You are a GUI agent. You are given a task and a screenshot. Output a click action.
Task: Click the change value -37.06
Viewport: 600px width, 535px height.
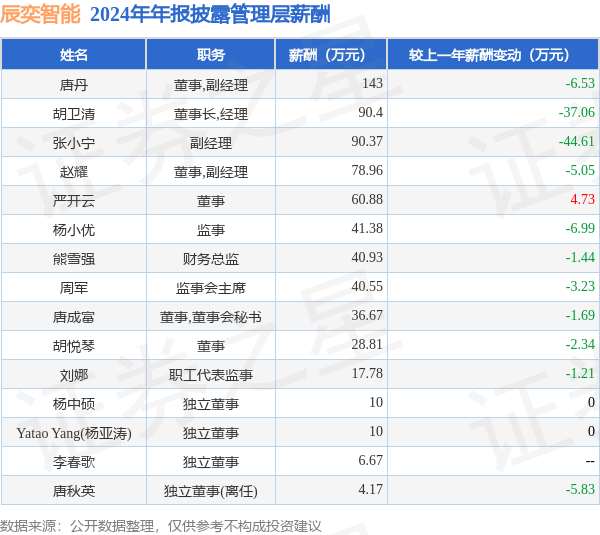[x=577, y=112]
